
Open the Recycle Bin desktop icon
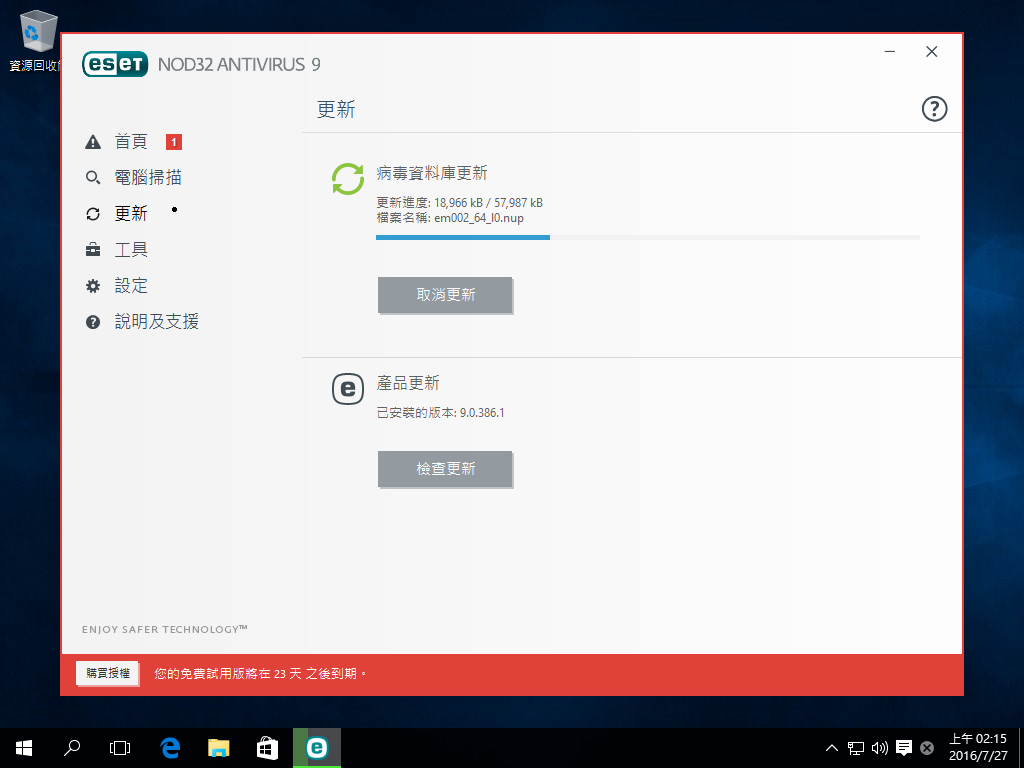38,40
